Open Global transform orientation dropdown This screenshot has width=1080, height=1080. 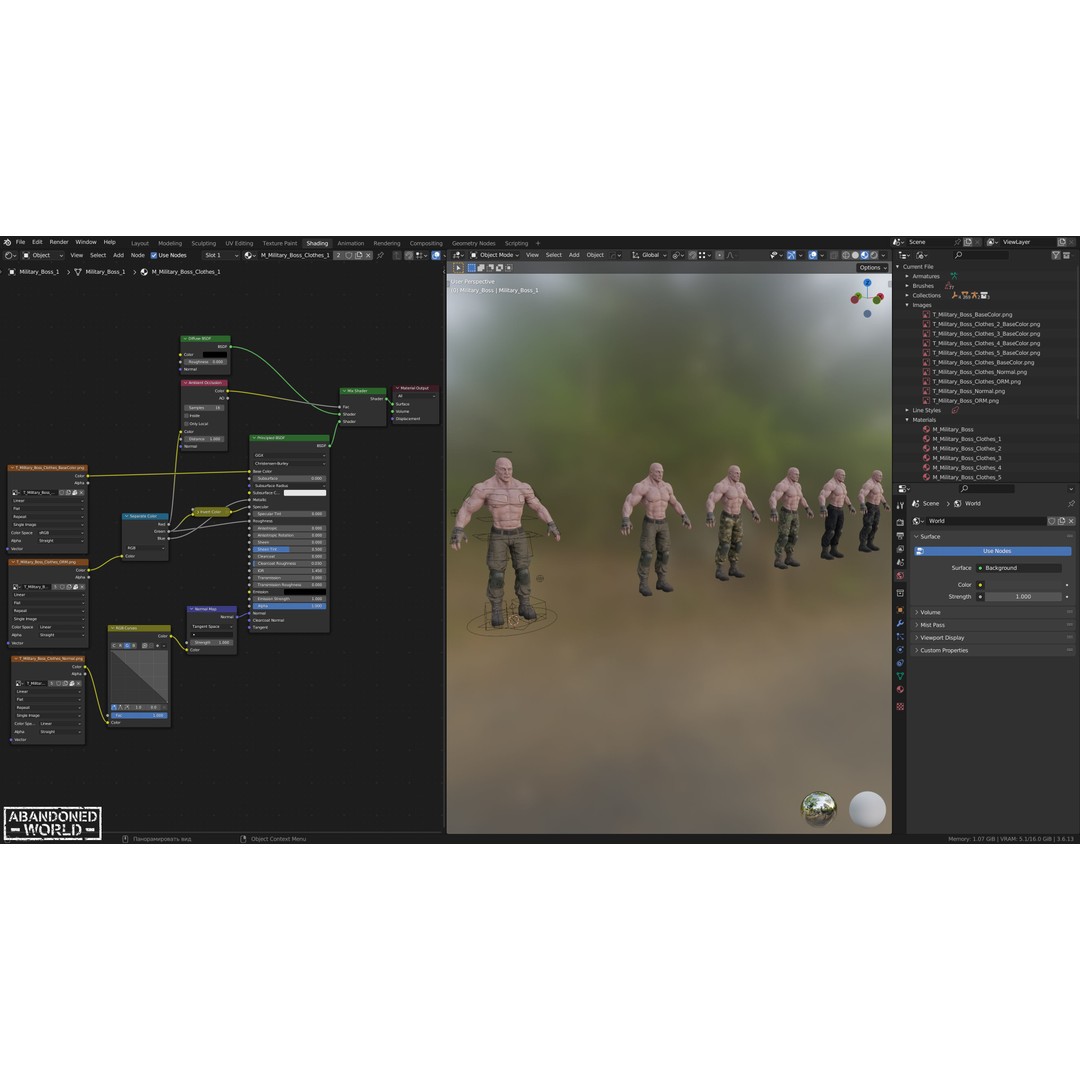650,256
